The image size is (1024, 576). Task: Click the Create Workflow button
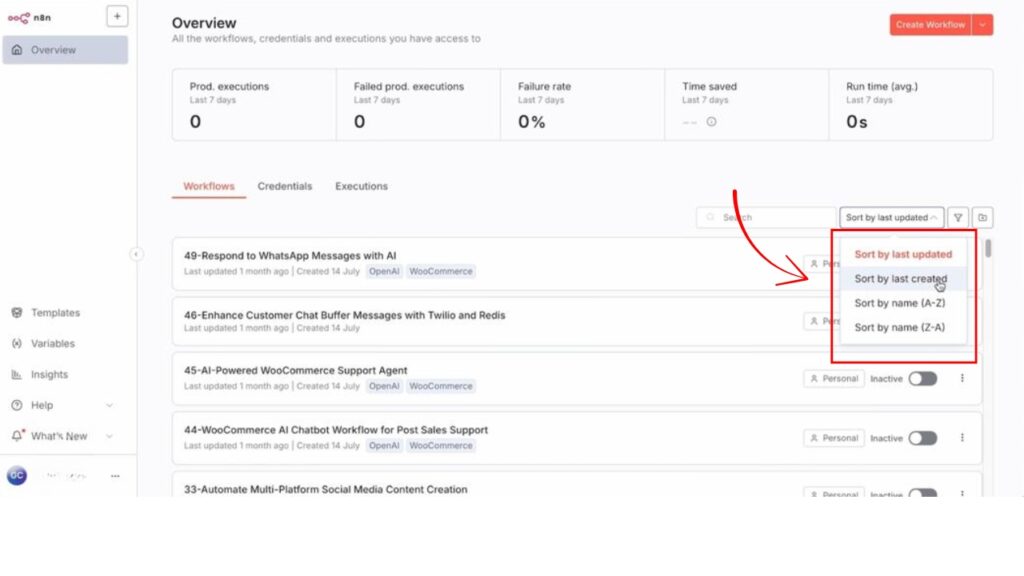pyautogui.click(x=930, y=25)
